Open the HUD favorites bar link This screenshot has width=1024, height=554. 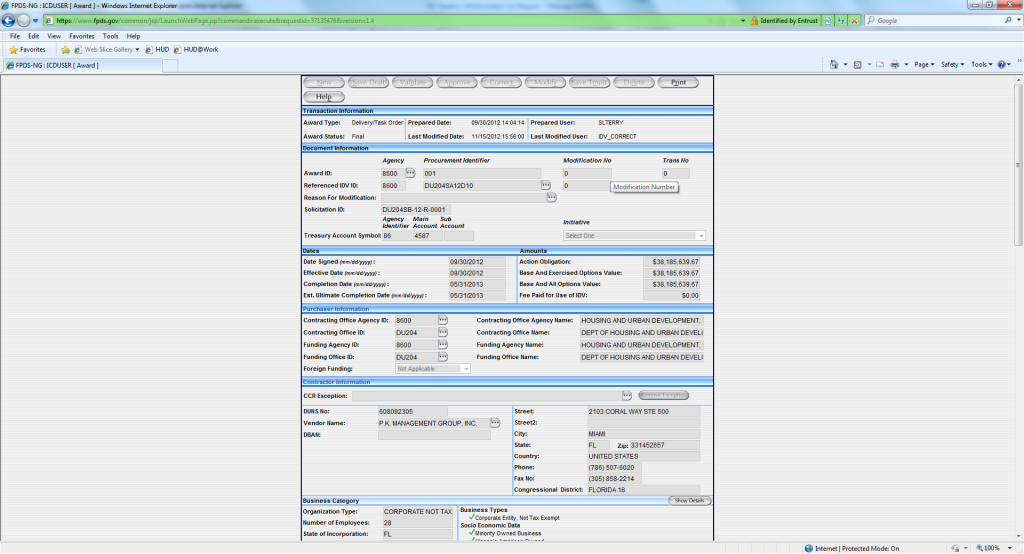[157, 50]
